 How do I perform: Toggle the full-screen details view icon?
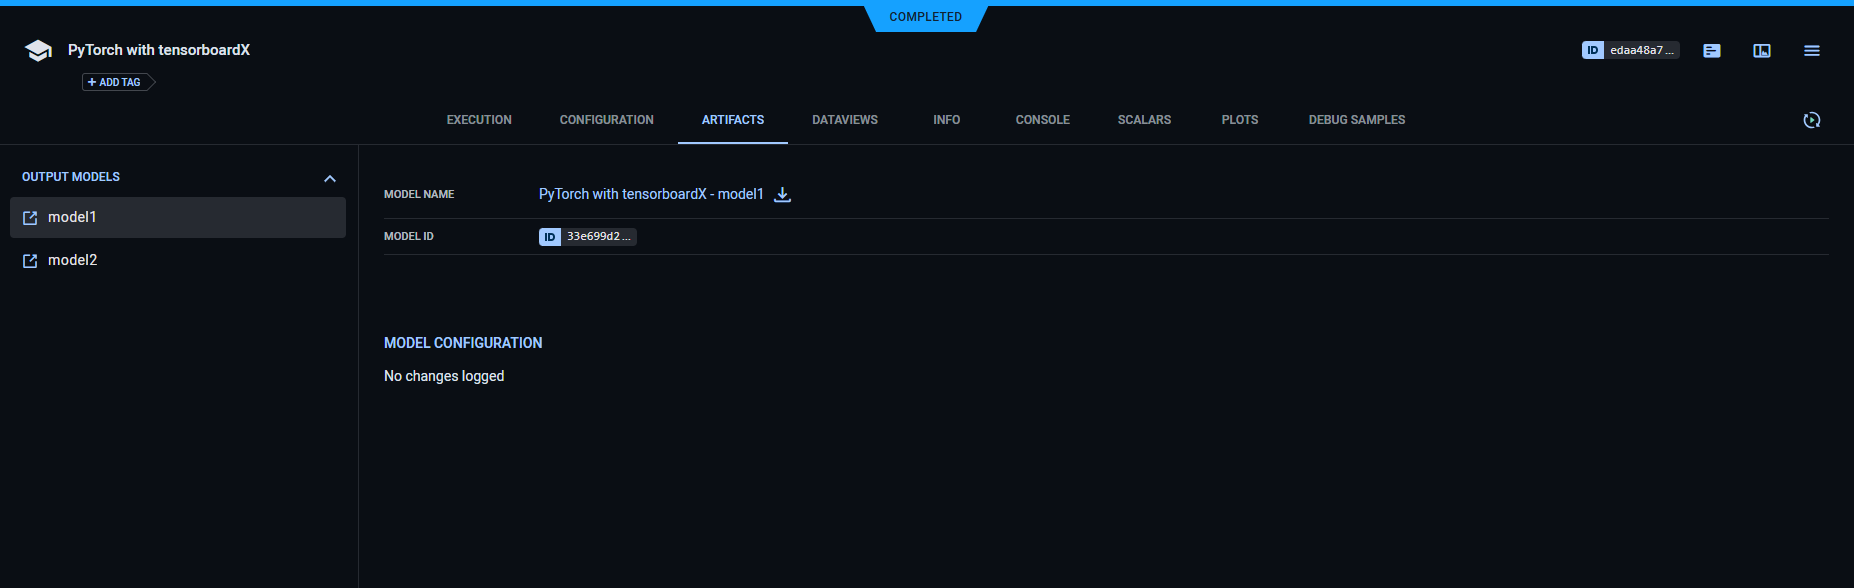[x=1762, y=51]
